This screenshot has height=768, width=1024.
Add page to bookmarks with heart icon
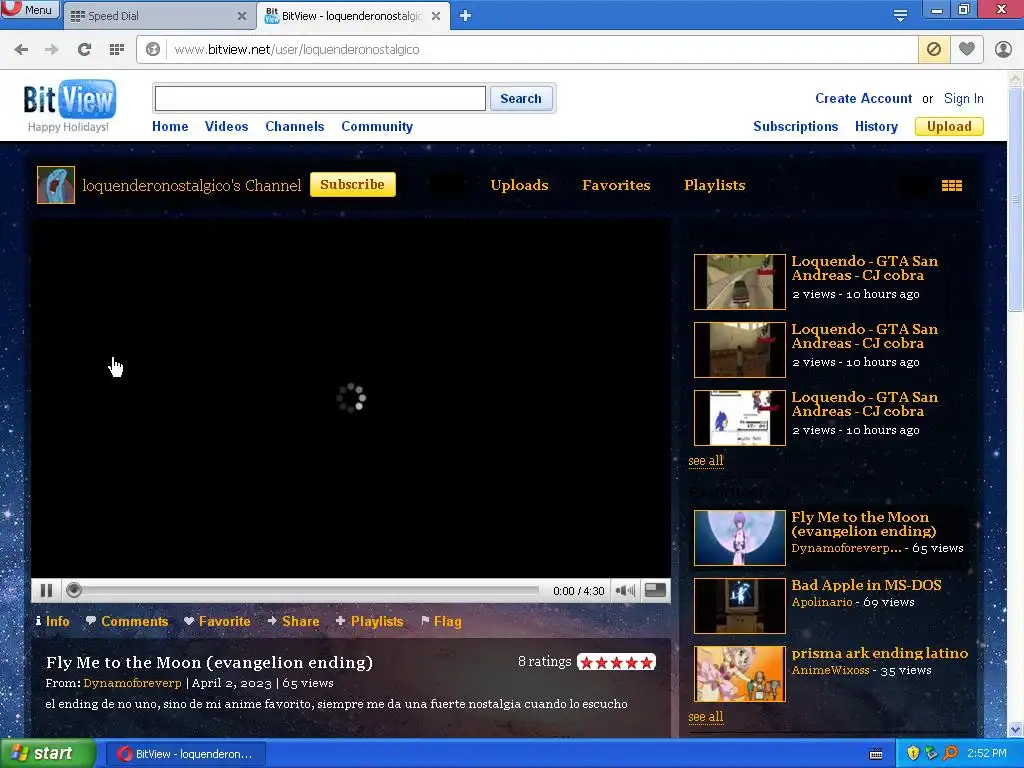coord(967,50)
